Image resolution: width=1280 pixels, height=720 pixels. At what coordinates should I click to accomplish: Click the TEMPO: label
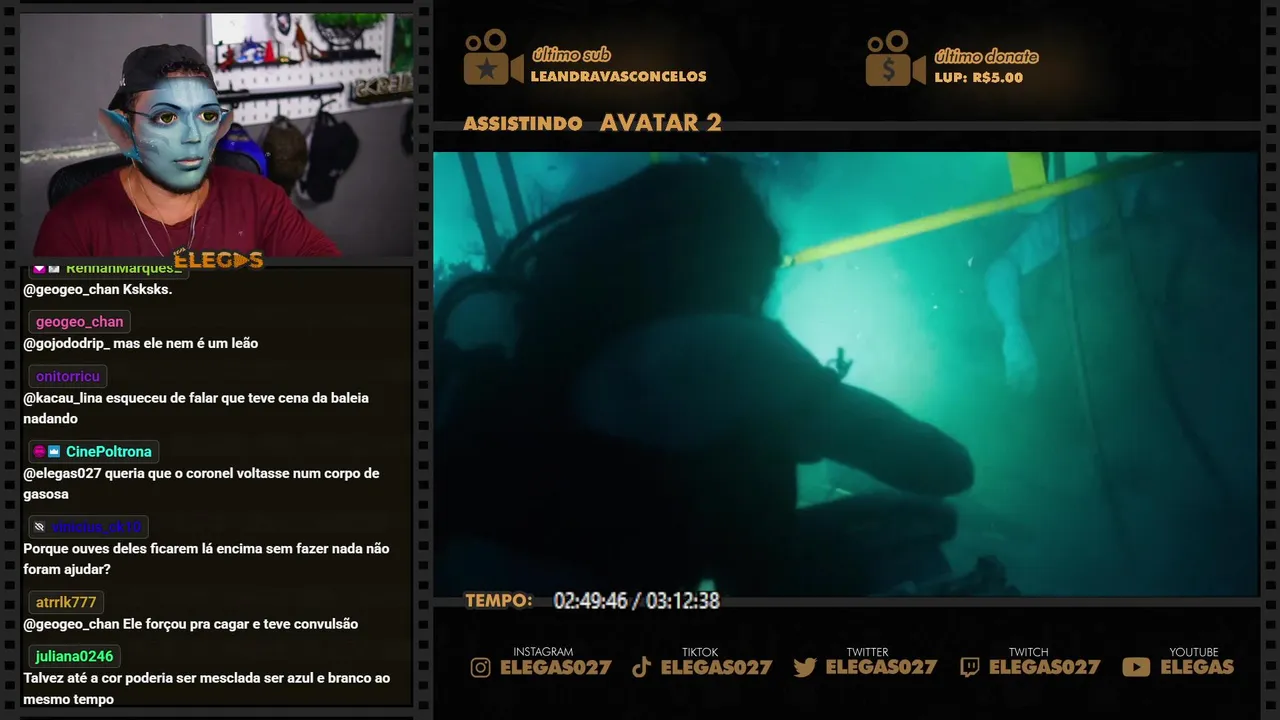coord(499,601)
